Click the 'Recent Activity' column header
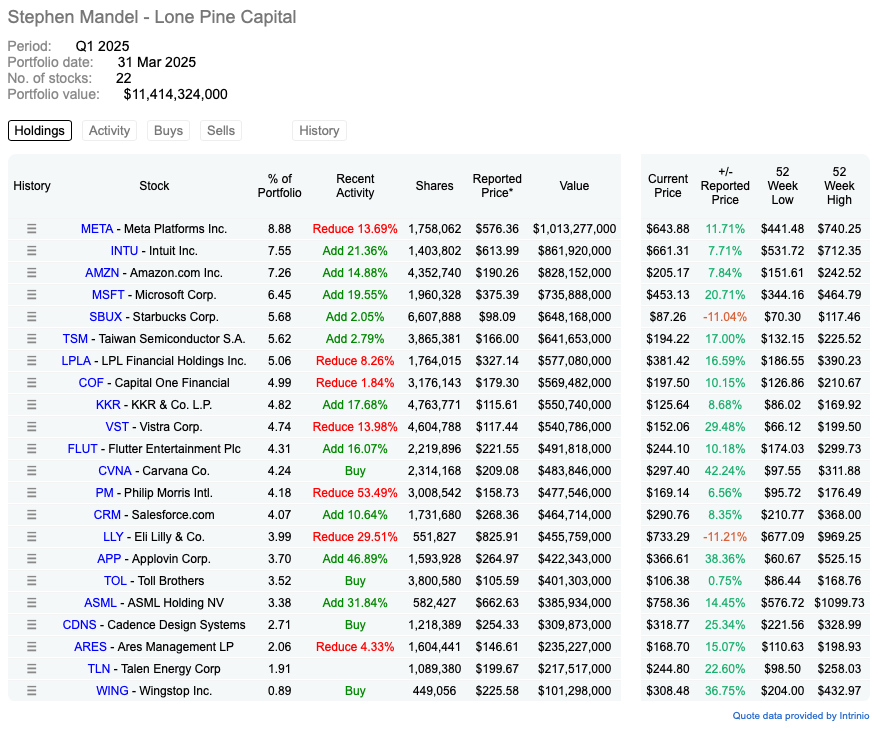 [355, 186]
